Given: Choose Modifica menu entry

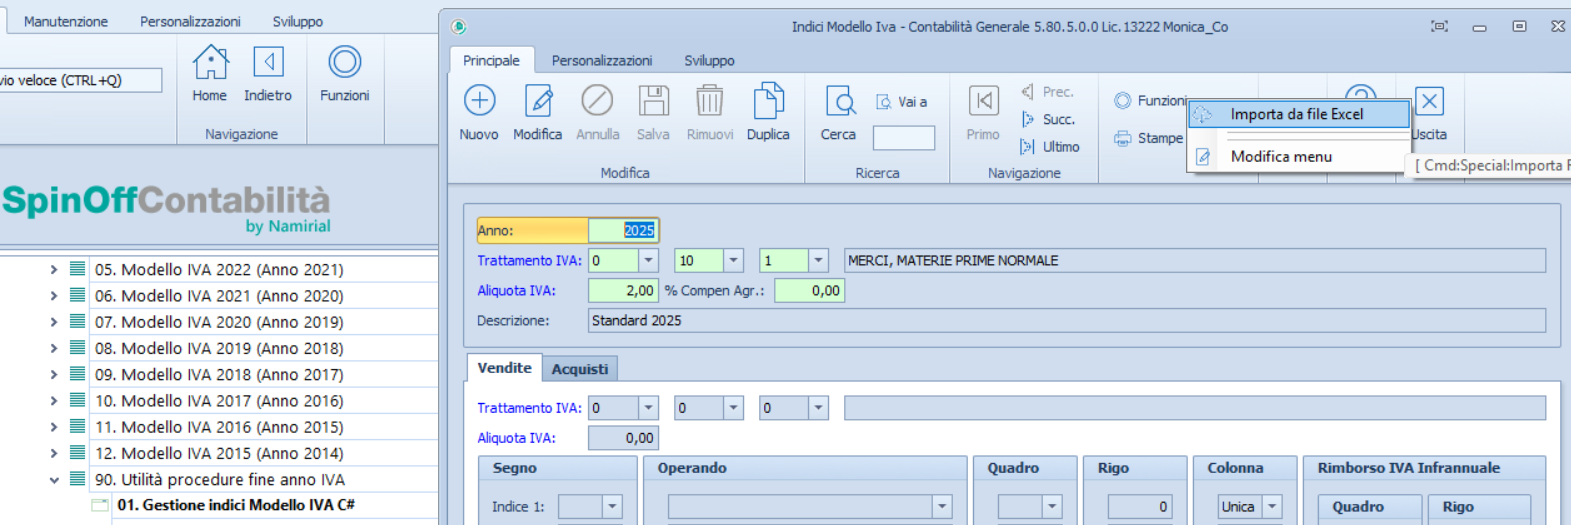Looking at the screenshot, I should coord(1281,157).
